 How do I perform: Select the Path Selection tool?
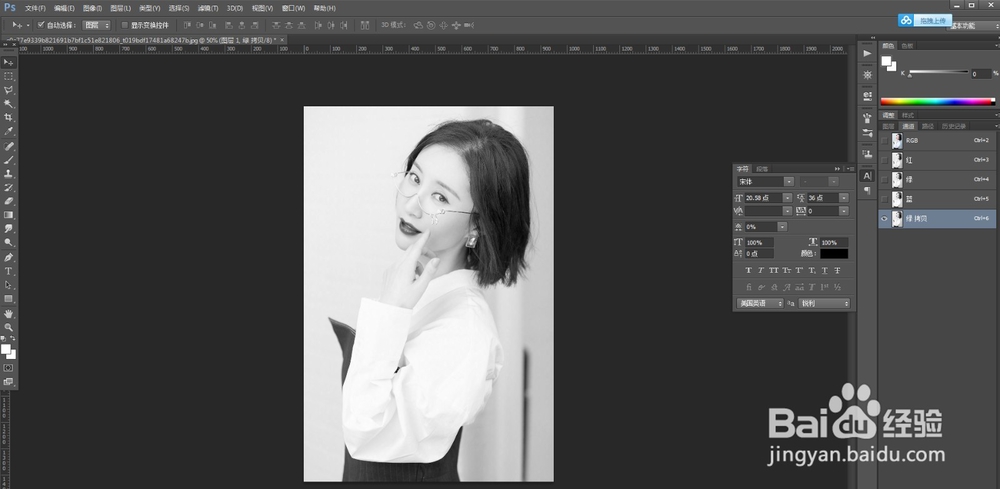pyautogui.click(x=8, y=285)
